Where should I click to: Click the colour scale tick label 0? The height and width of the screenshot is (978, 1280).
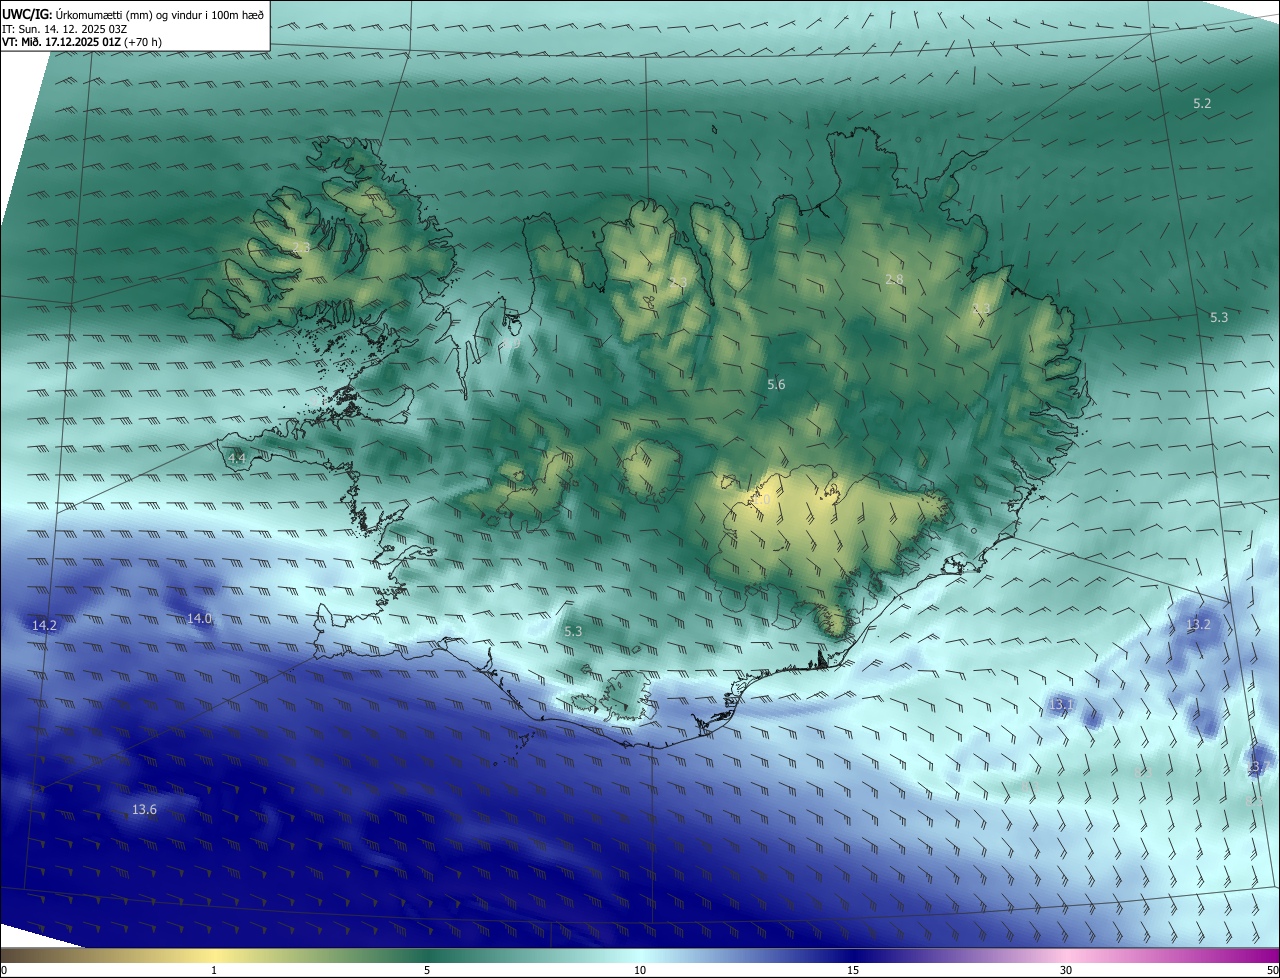4,971
